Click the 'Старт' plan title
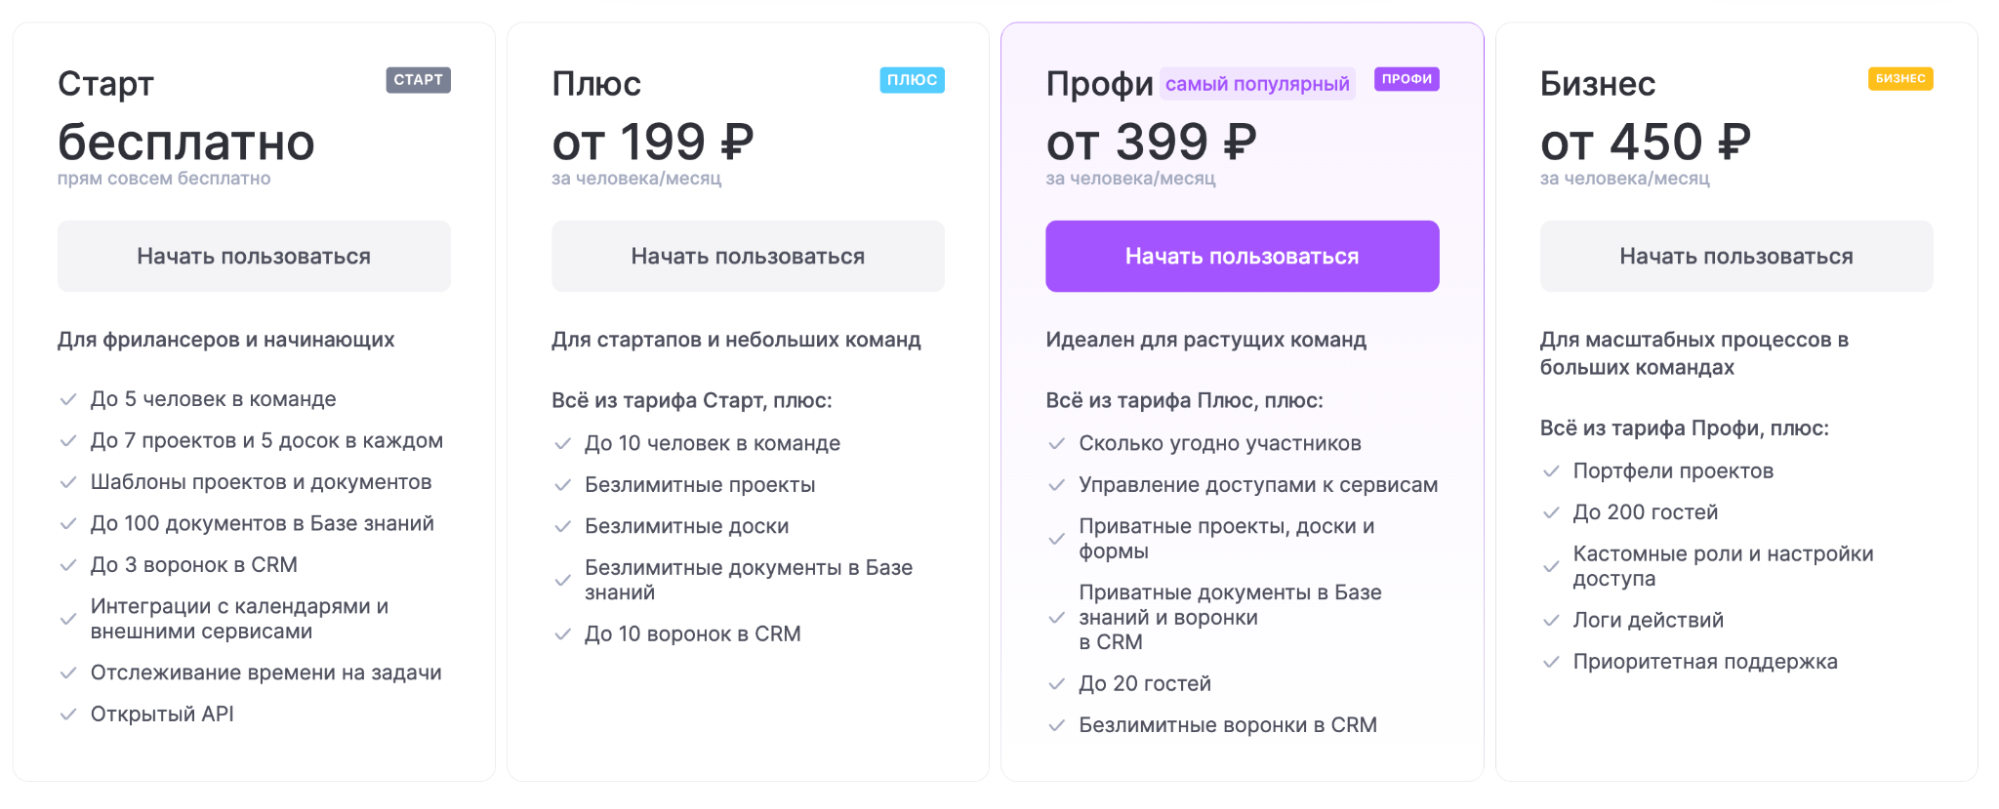The image size is (1999, 809). point(106,84)
